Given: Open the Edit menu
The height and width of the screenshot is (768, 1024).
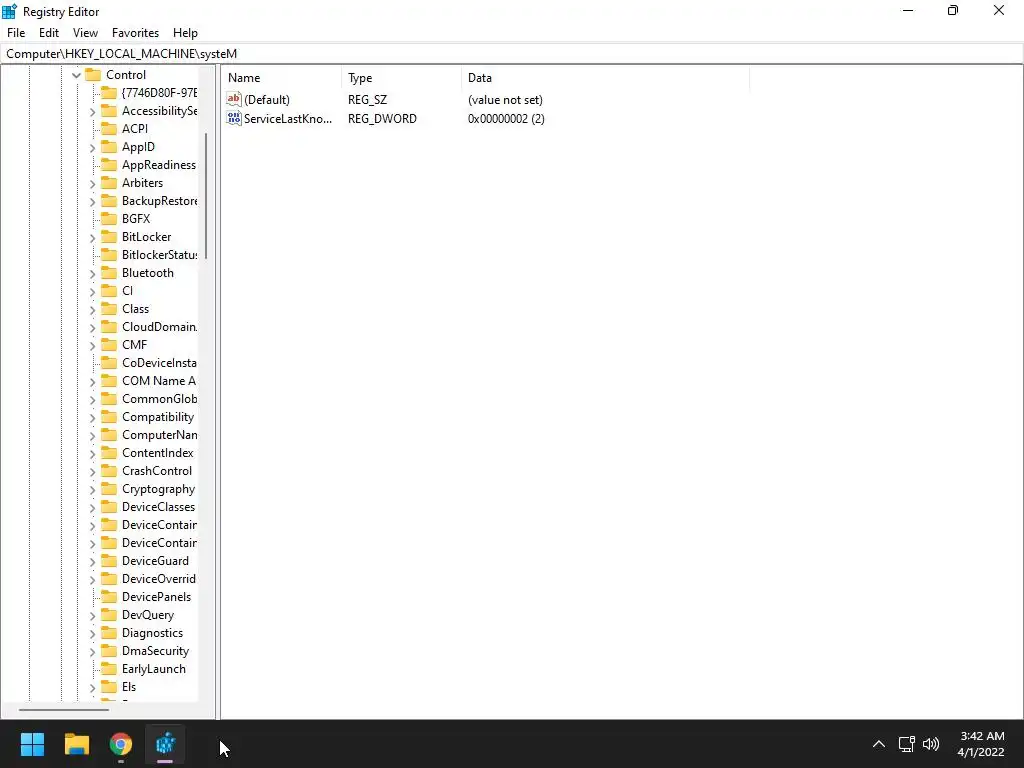Looking at the screenshot, I should (48, 33).
